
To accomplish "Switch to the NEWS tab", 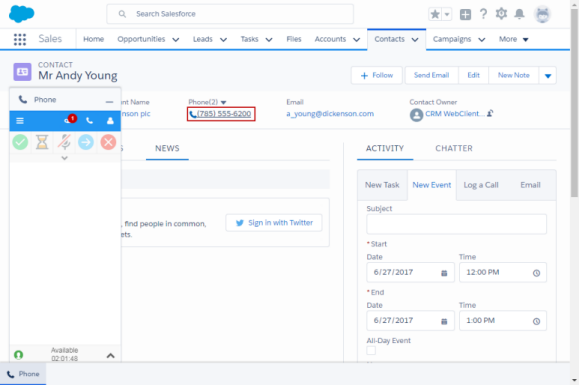I will tap(167, 148).
